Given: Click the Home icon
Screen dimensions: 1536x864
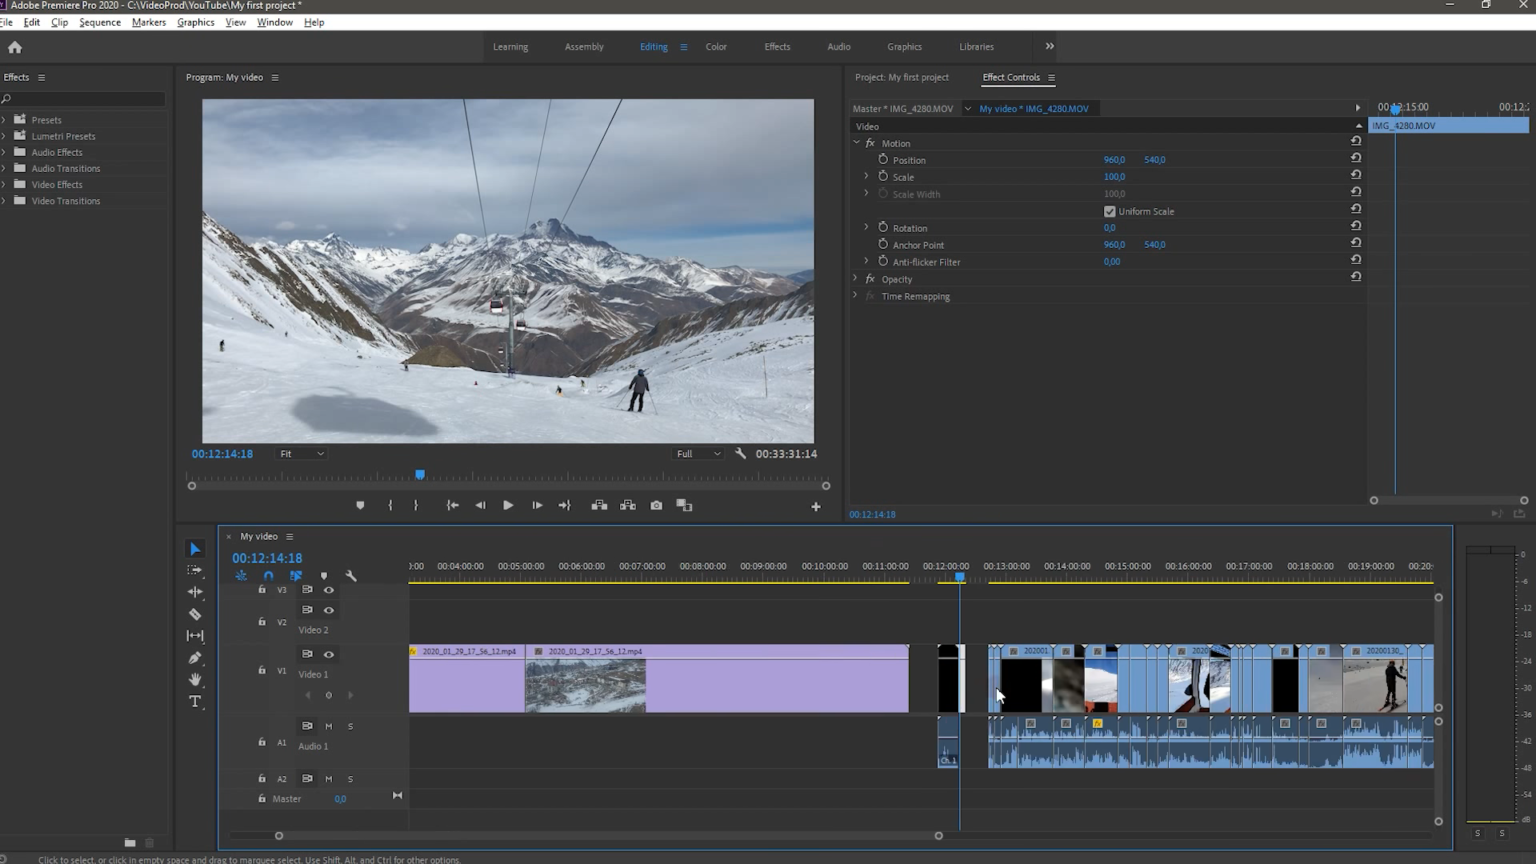Looking at the screenshot, I should [x=15, y=47].
